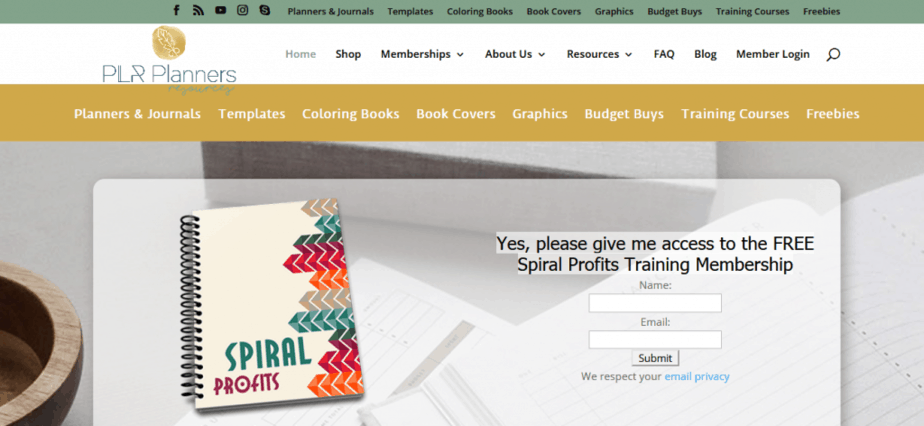
Task: Open the Instagram icon
Action: coord(242,10)
